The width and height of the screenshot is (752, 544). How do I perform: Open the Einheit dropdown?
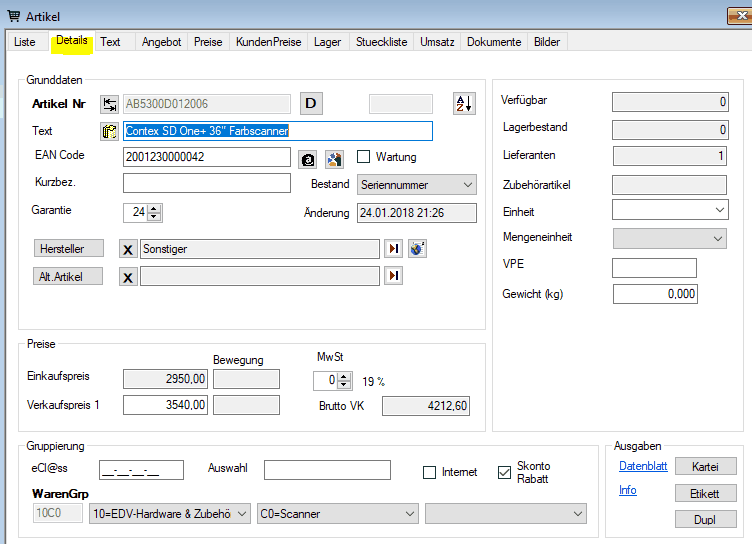click(x=670, y=210)
